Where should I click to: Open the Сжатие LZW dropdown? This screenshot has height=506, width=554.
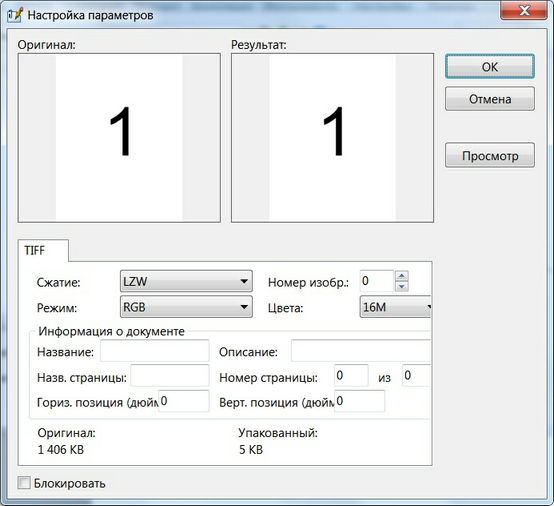(186, 281)
